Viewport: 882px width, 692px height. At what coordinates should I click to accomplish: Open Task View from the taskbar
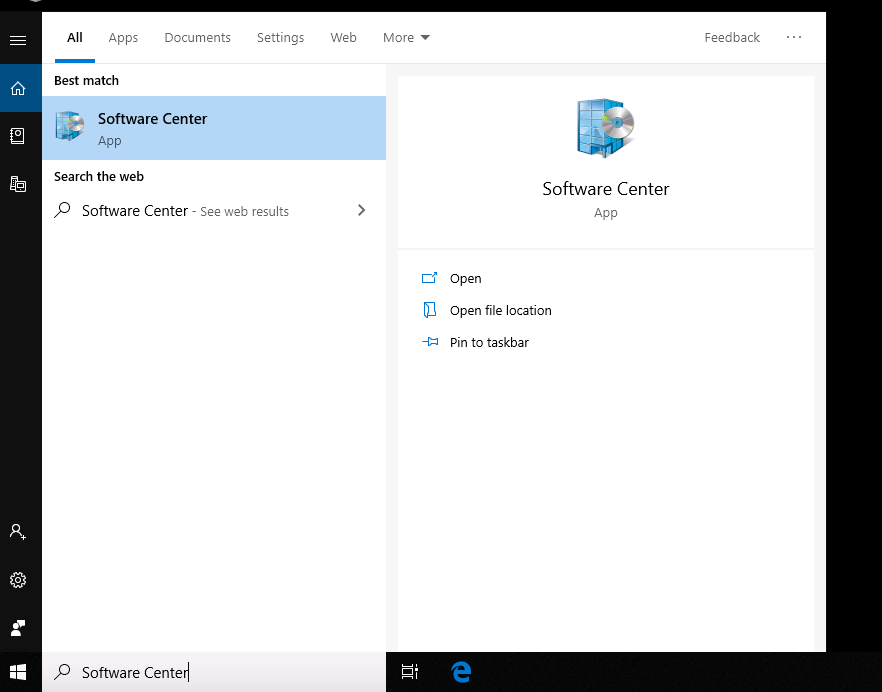tap(410, 672)
